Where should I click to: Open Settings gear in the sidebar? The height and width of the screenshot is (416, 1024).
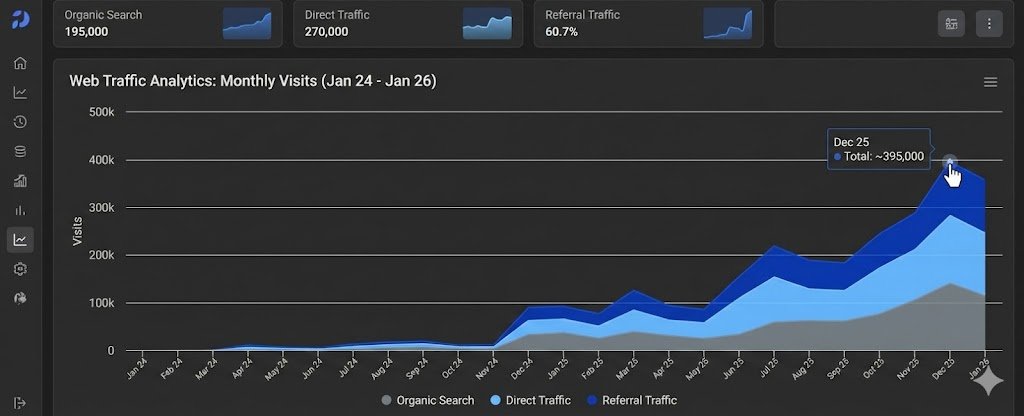[x=20, y=269]
